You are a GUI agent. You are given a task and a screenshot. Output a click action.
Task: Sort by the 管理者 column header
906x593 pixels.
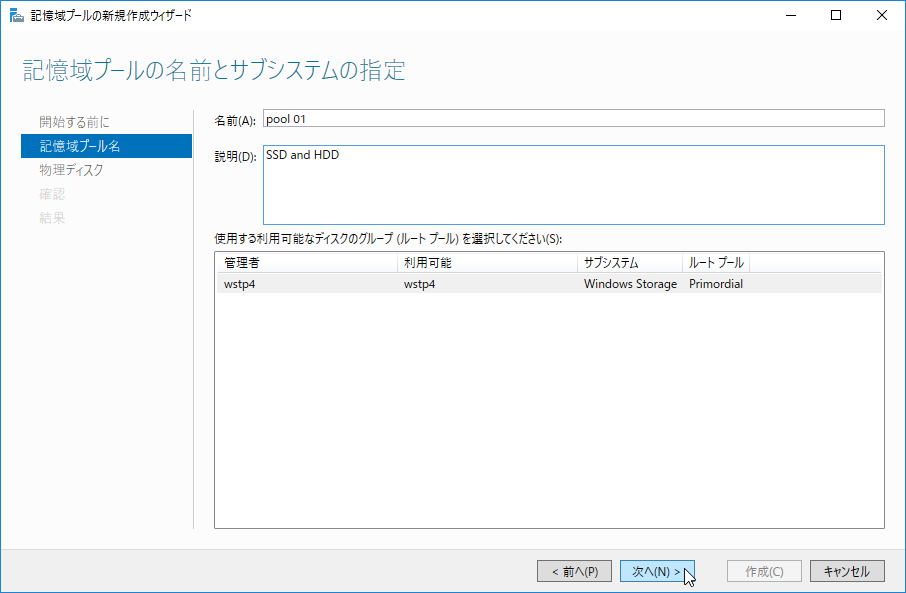click(x=307, y=263)
